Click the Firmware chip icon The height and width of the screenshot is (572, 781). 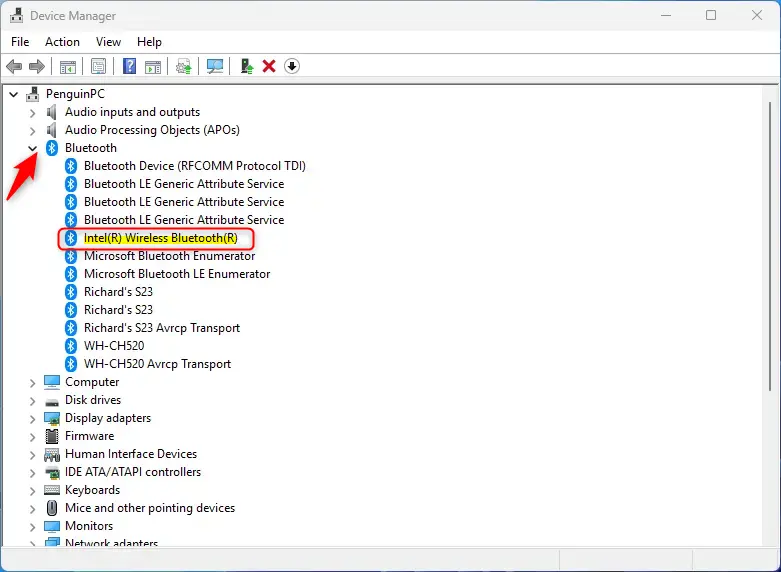(52, 436)
